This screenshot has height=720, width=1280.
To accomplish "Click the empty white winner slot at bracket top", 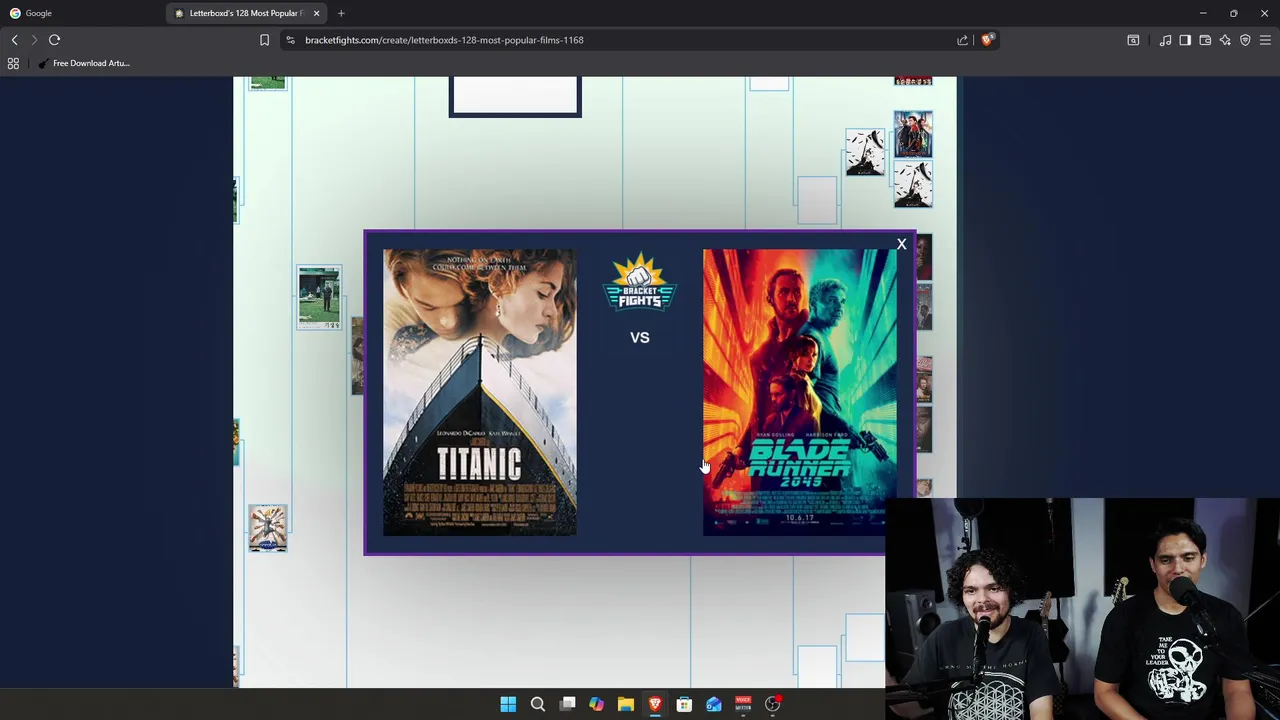I will pyautogui.click(x=515, y=97).
